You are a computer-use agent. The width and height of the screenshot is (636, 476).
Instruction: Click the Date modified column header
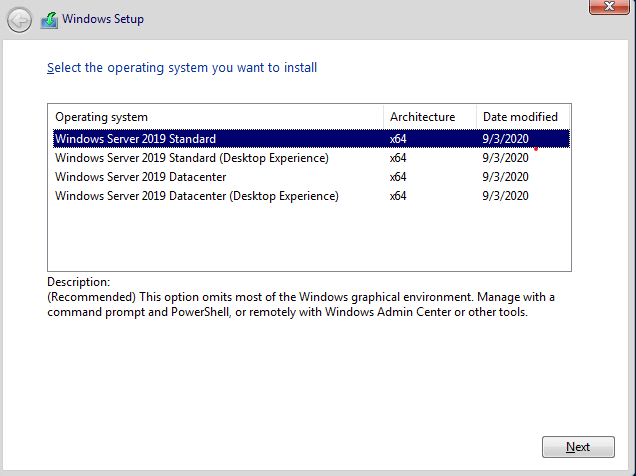(x=520, y=117)
